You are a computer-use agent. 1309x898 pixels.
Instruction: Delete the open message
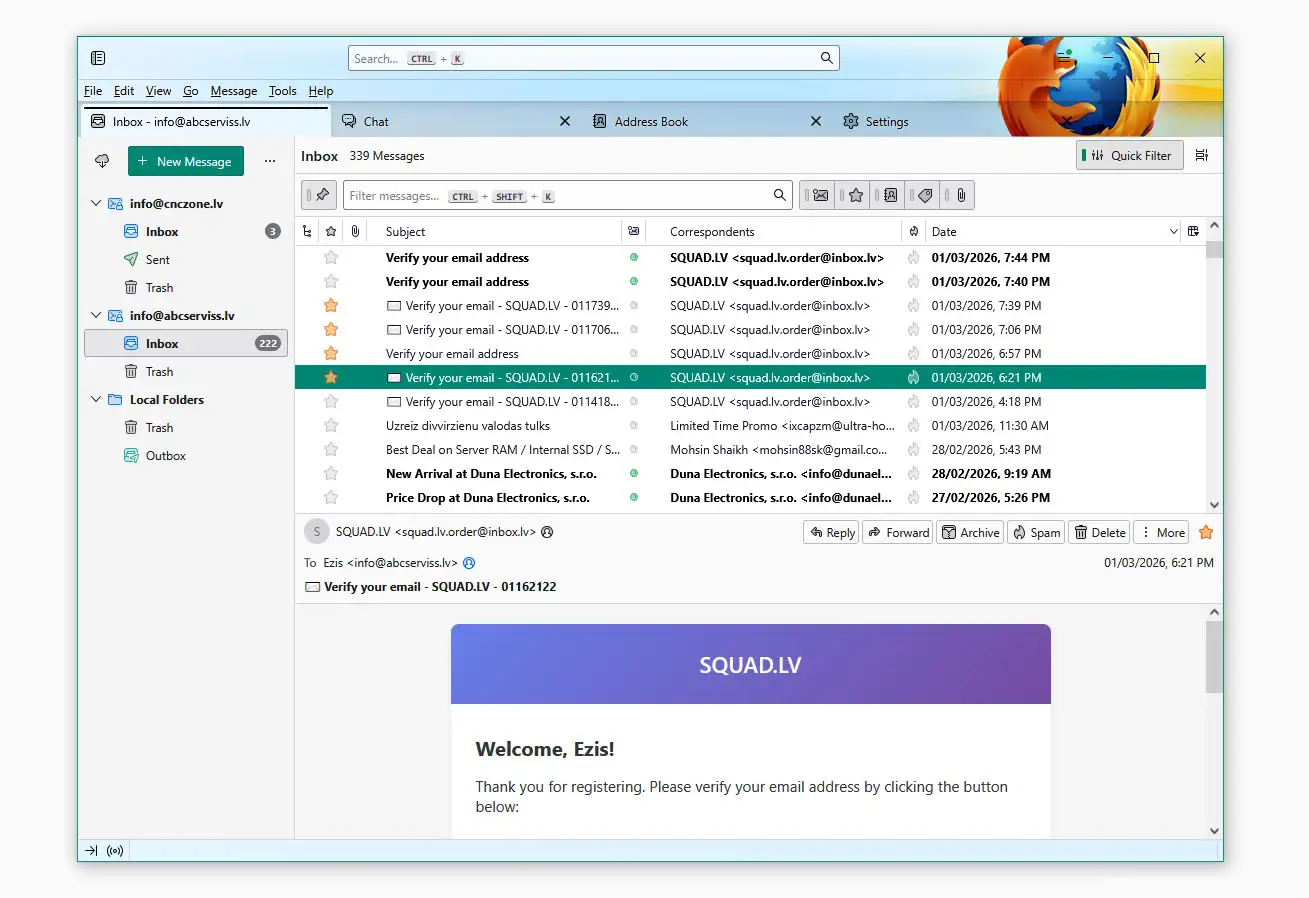tap(1099, 532)
